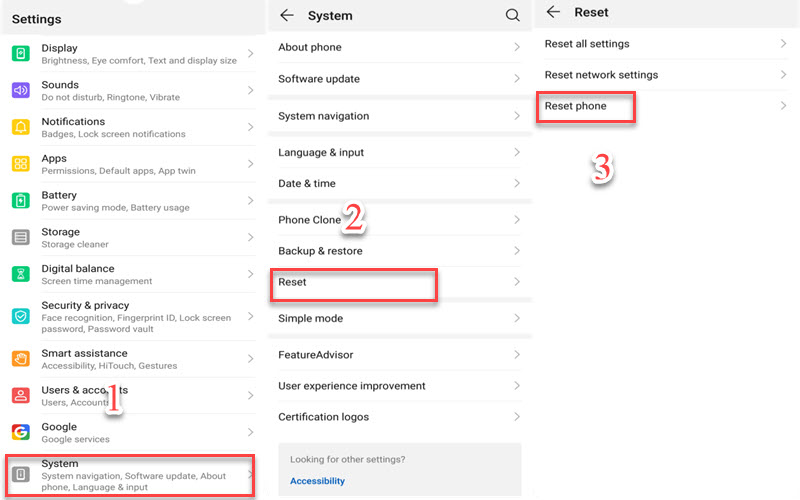Tap the Security & privacy shield icon

tap(21, 316)
